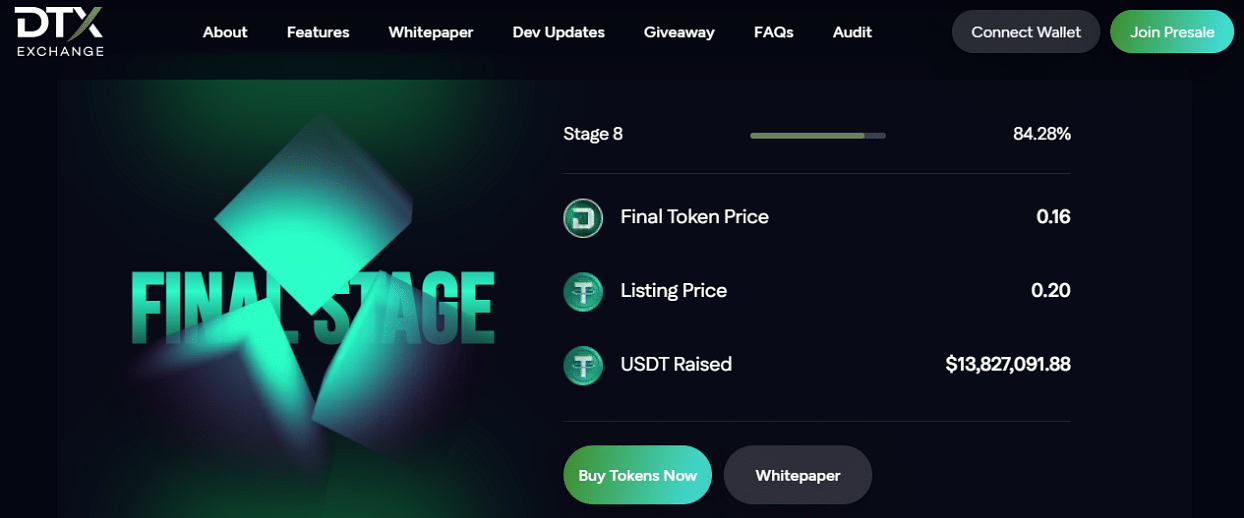
Task: Click the DTX token icon beside Final Token Price
Action: (x=583, y=217)
